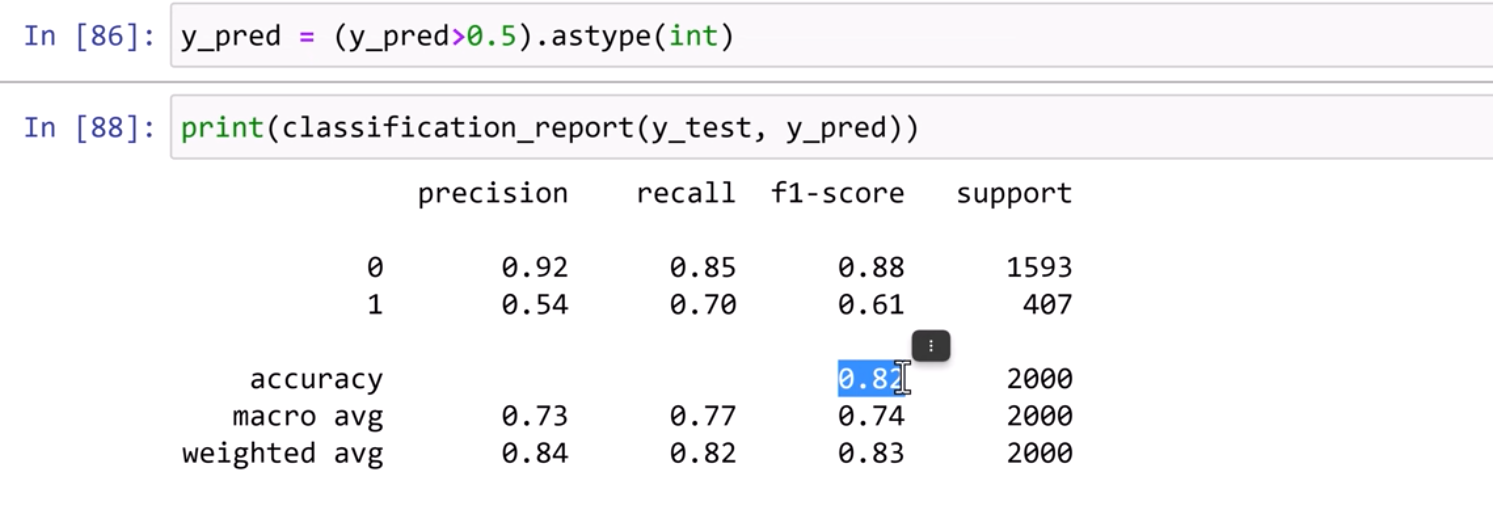Viewport: 1493px width, 529px height.
Task: Click the 'precision' column header
Action: 492,193
